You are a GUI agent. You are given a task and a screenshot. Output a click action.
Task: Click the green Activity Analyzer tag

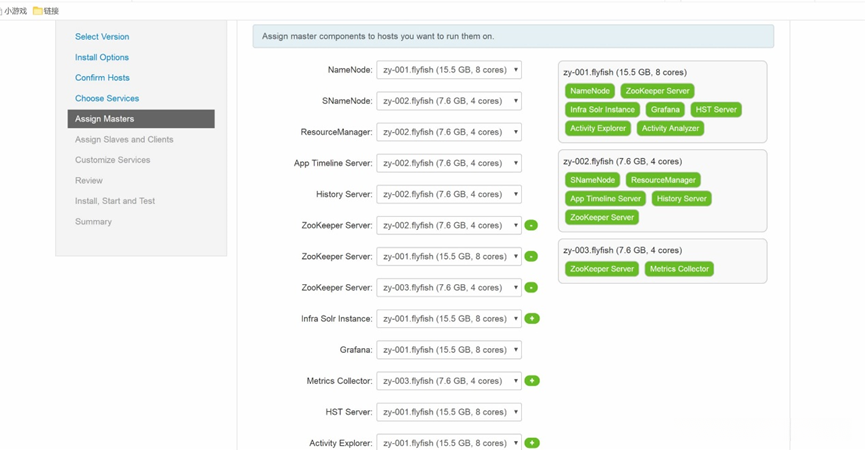point(670,129)
